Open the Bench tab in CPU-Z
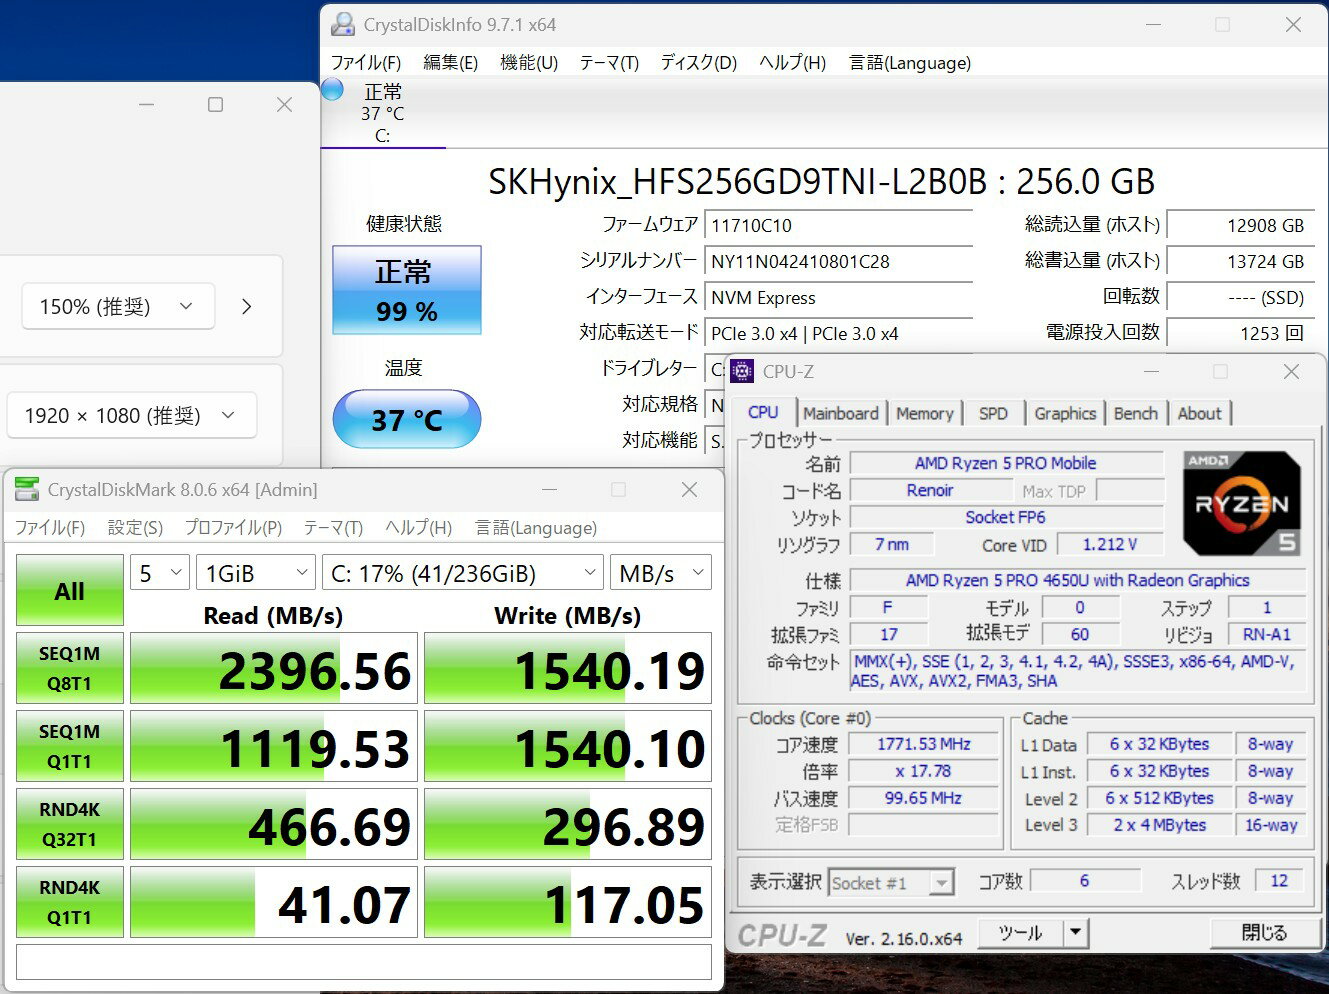The height and width of the screenshot is (994, 1329). [x=1135, y=413]
